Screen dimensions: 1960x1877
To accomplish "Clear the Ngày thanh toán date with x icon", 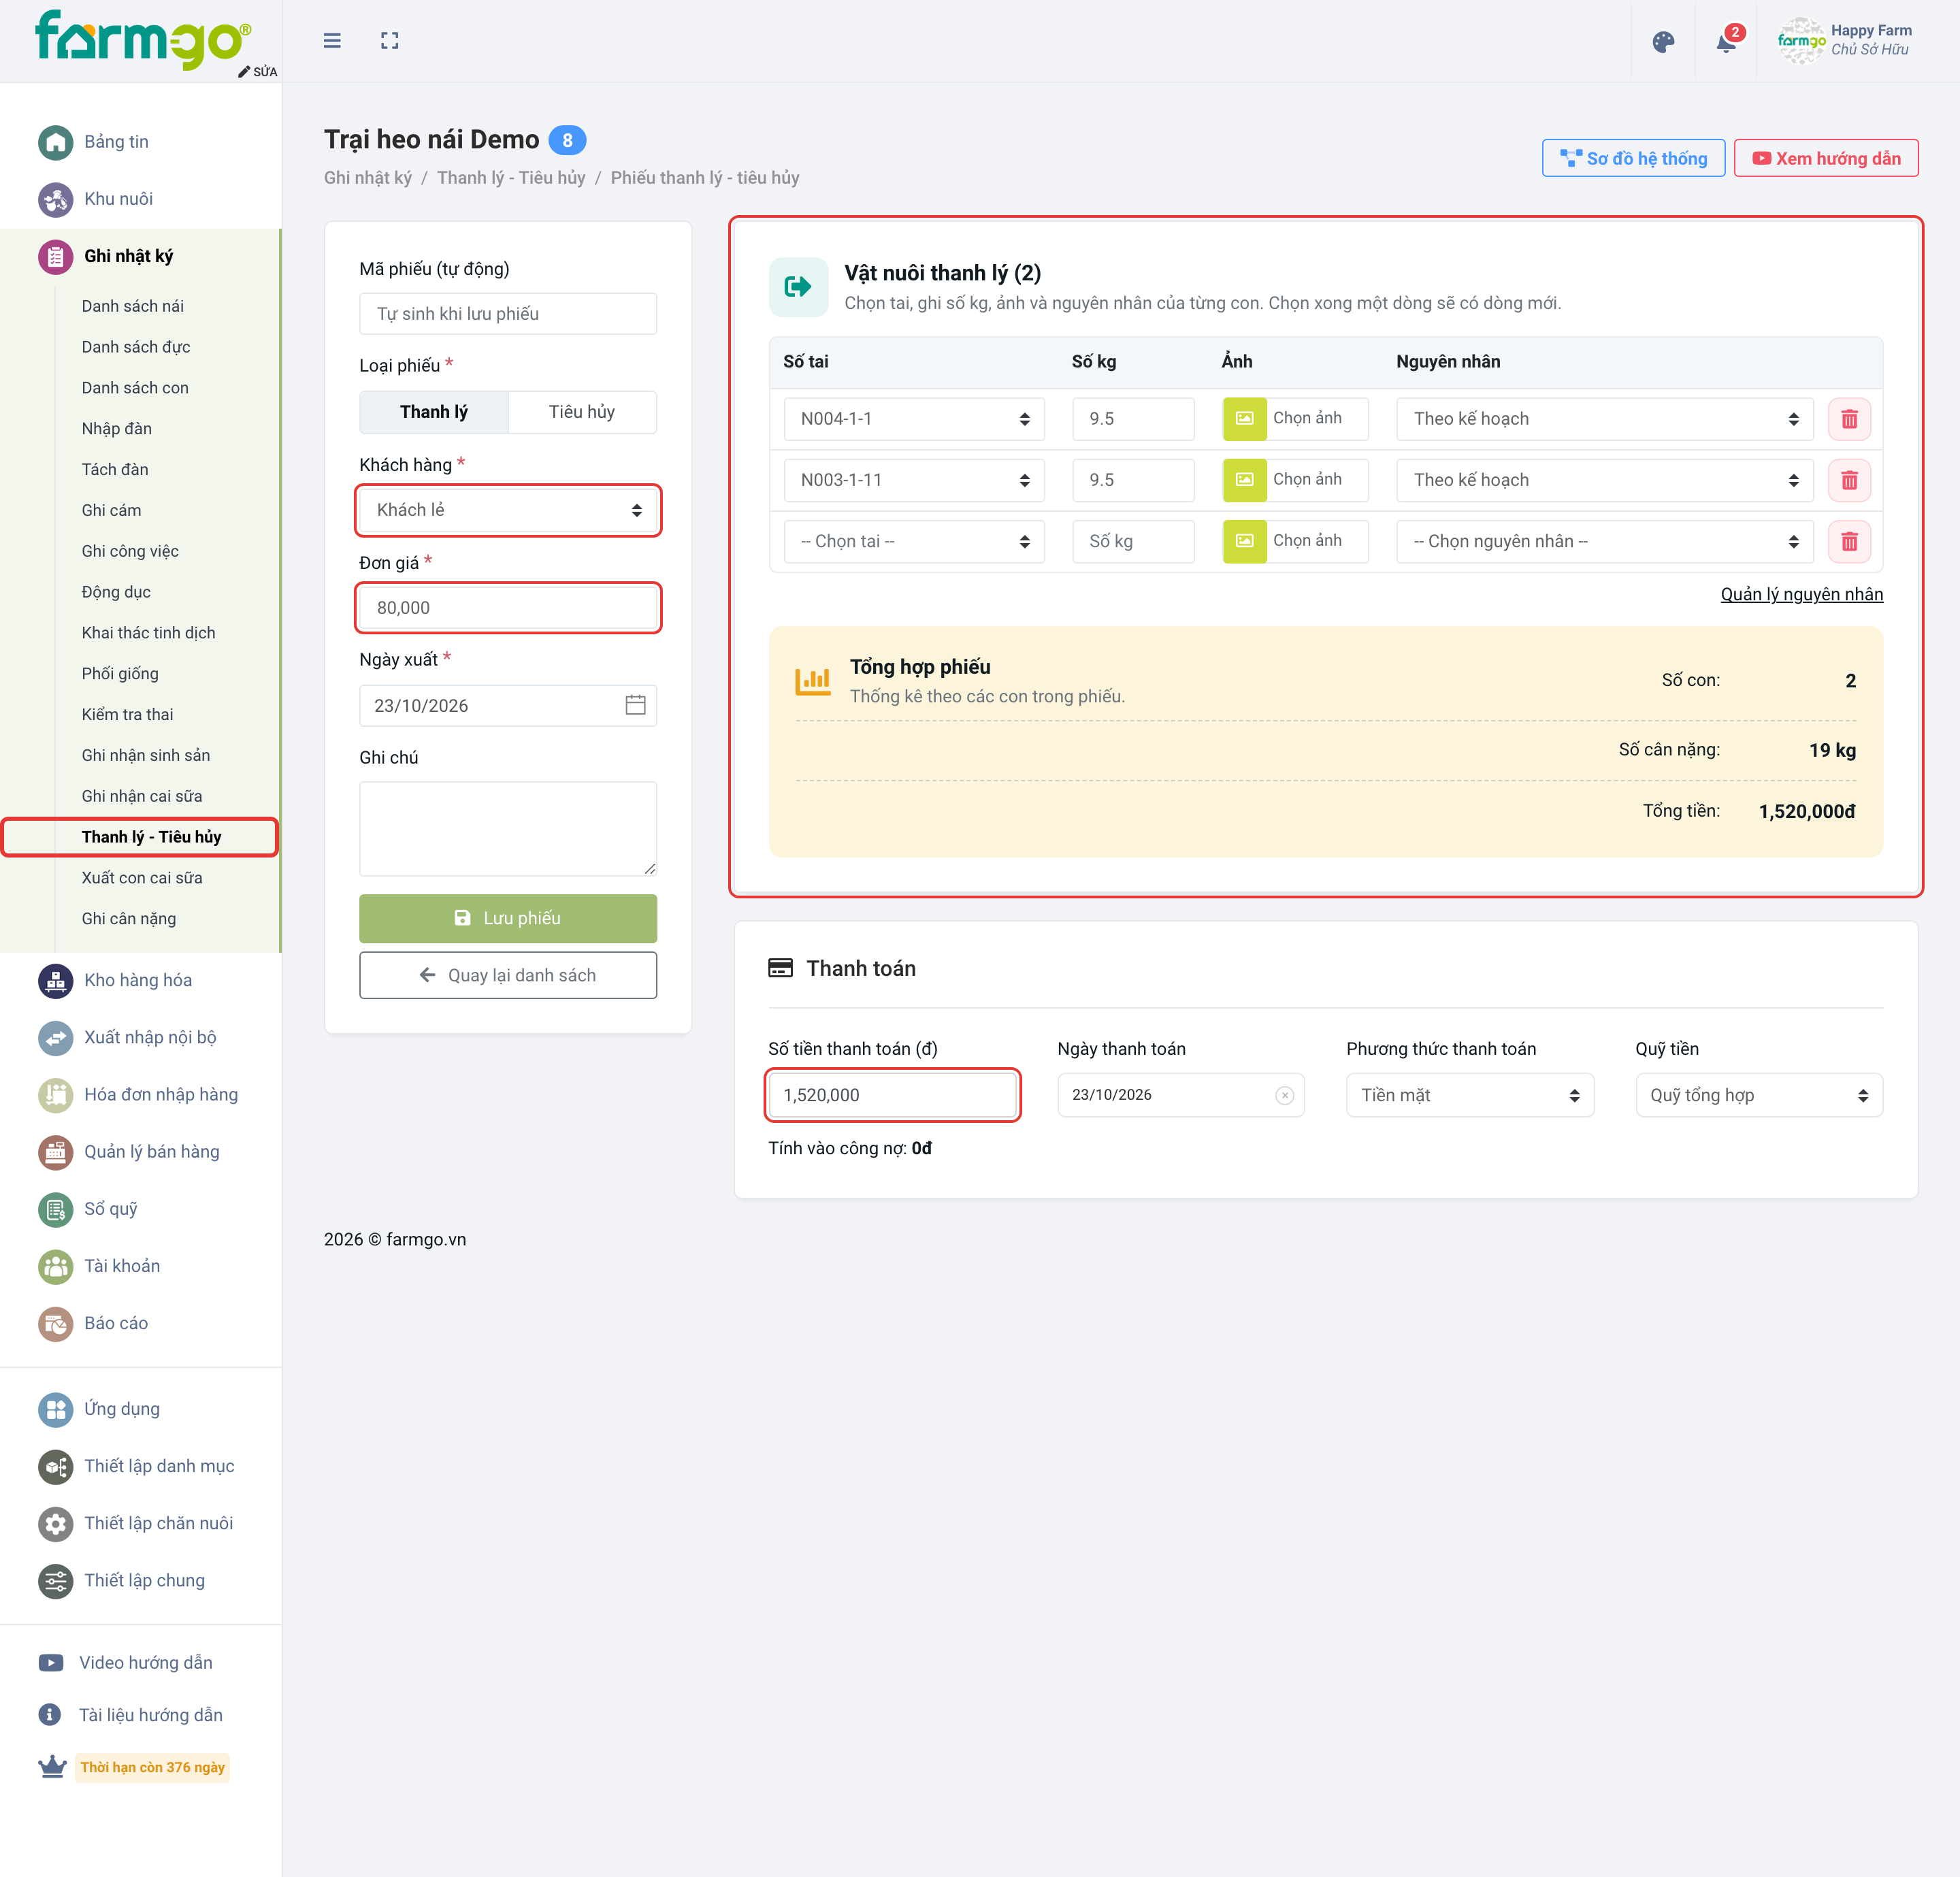I will (x=1285, y=1096).
